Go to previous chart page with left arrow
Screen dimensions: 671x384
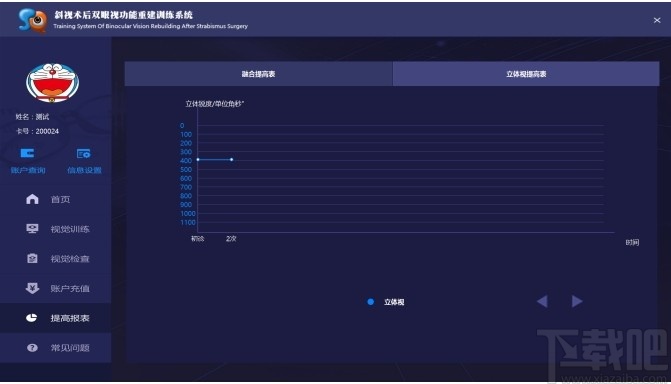[542, 301]
